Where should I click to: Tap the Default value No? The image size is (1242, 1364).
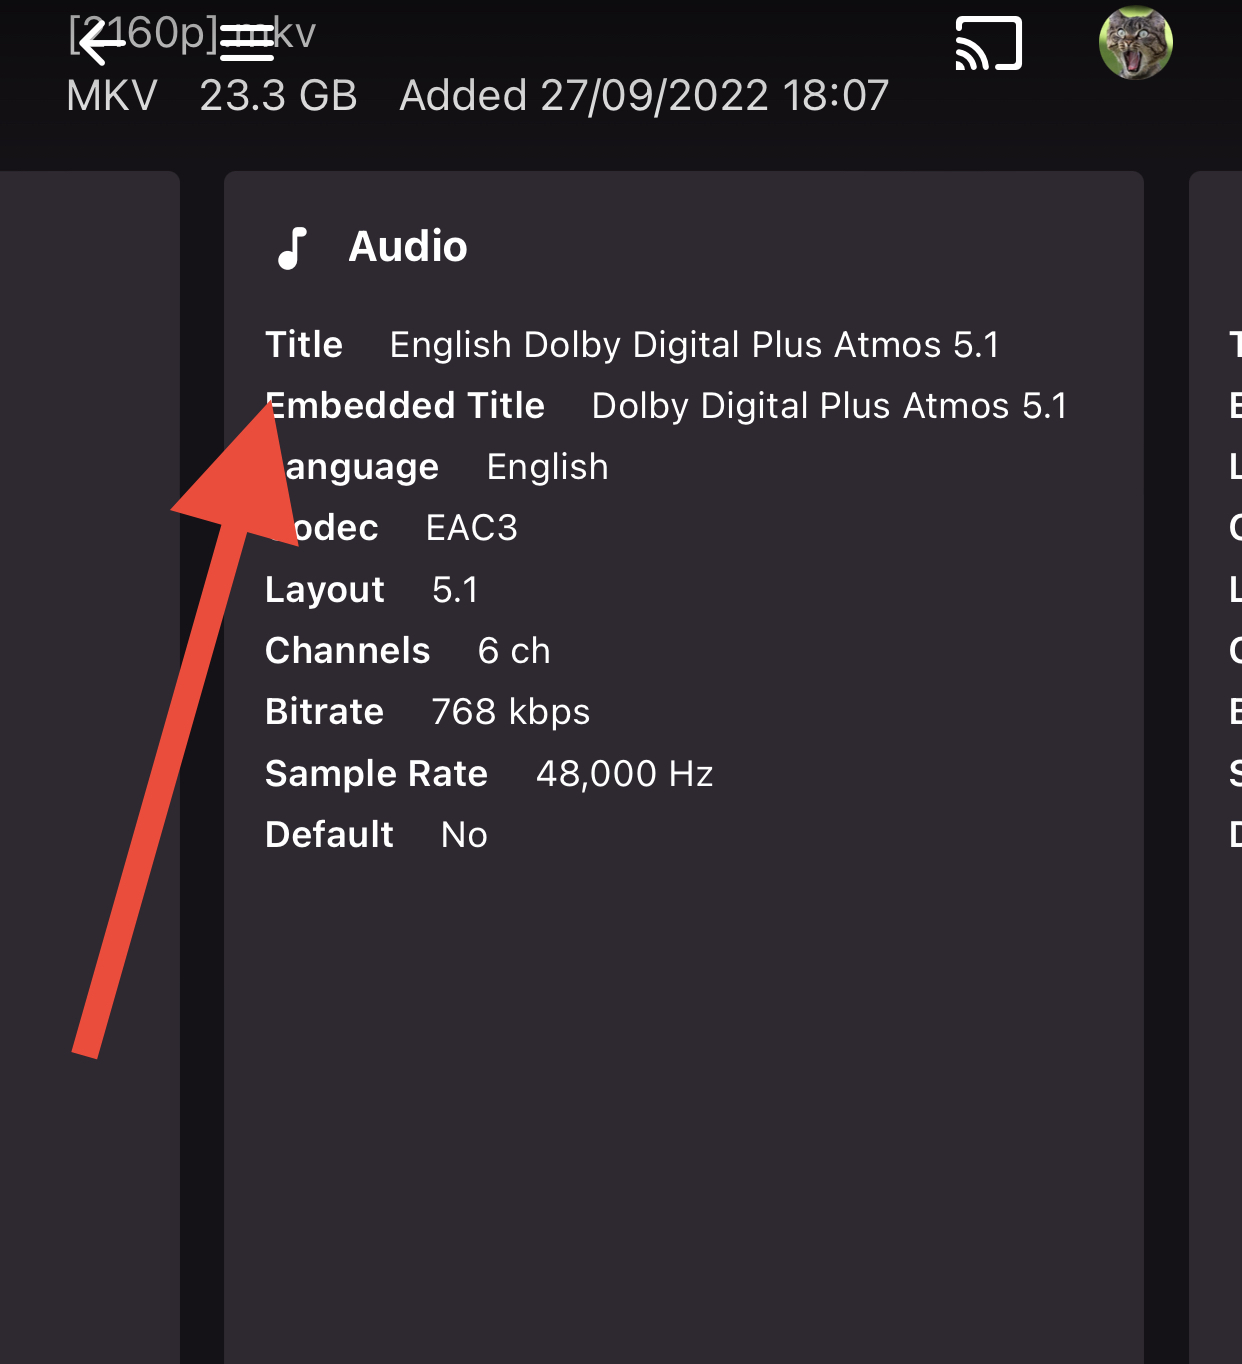[x=464, y=835]
